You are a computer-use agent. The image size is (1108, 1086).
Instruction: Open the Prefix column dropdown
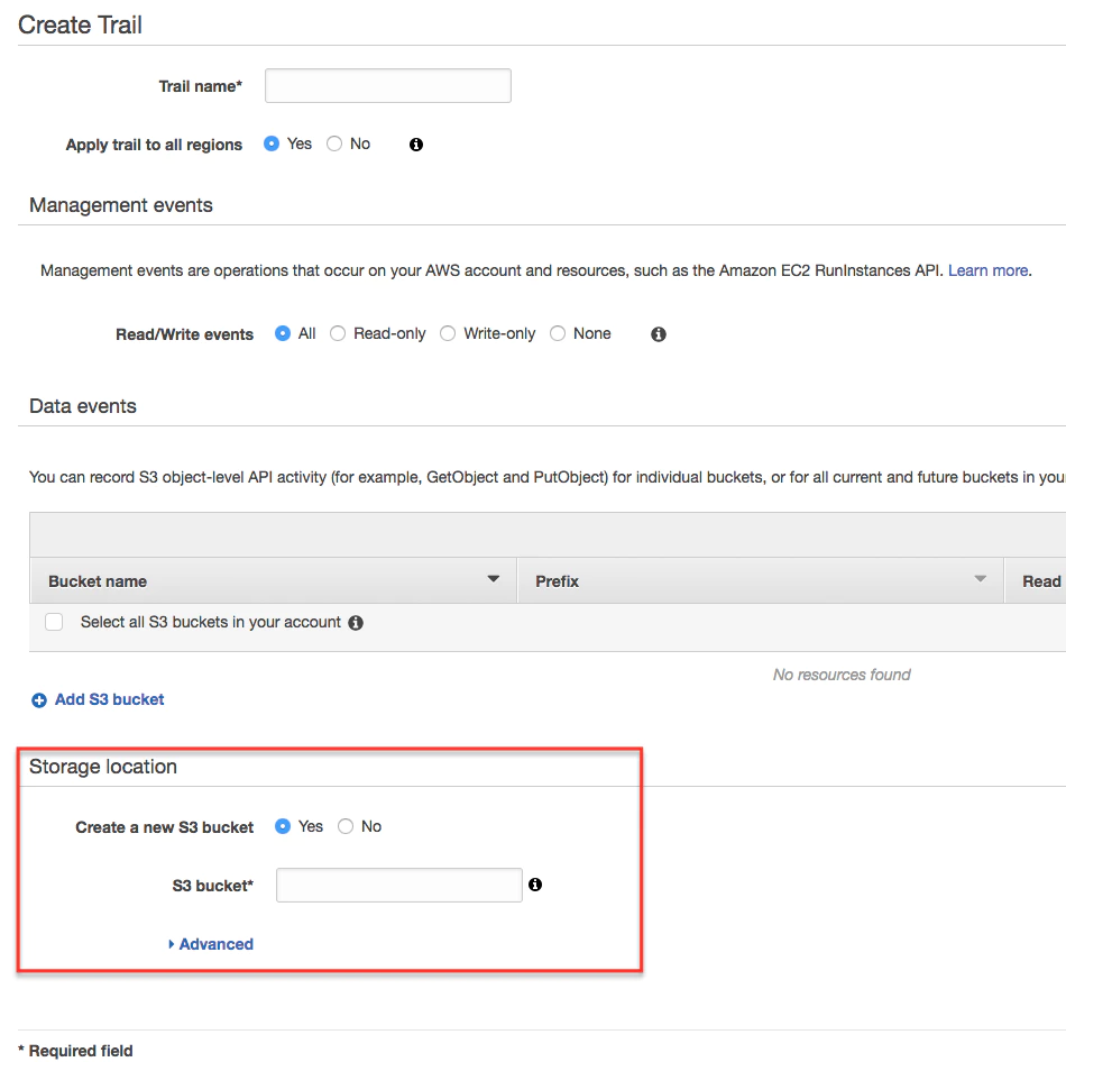tap(978, 578)
